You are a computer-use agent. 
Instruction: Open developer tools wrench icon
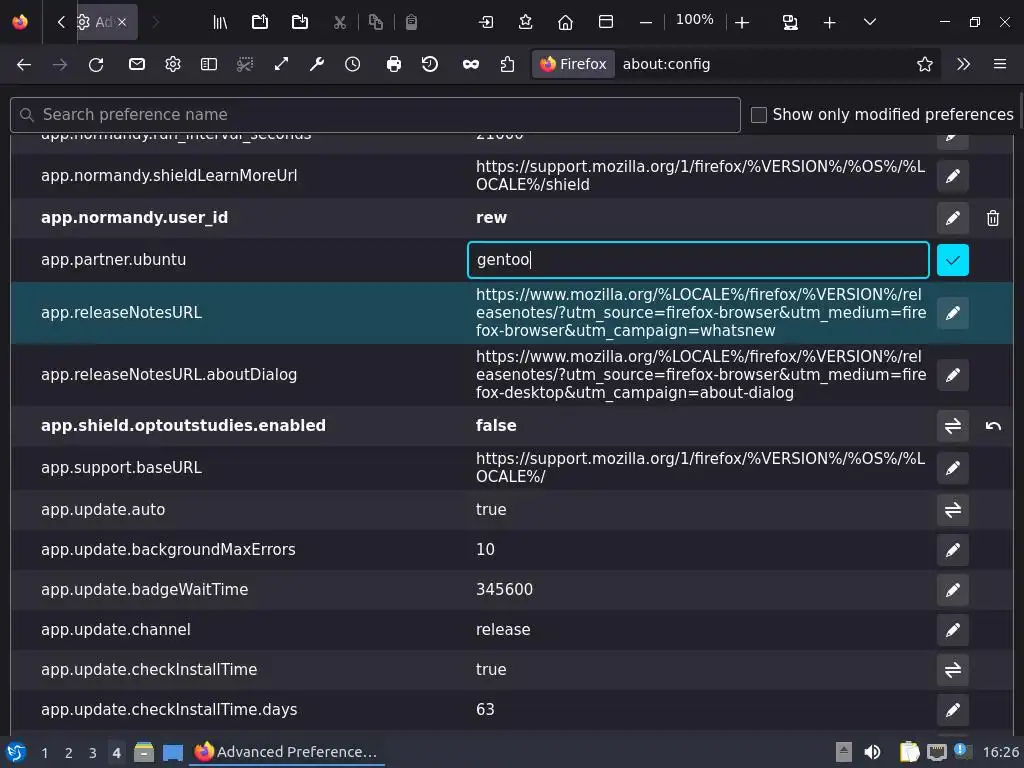pyautogui.click(x=317, y=64)
